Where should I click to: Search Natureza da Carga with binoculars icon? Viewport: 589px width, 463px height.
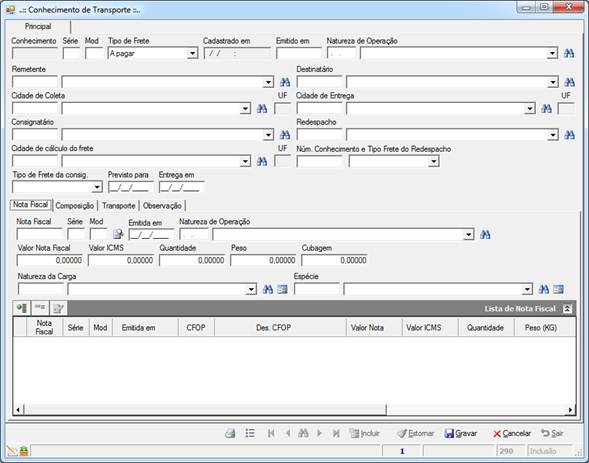[267, 289]
